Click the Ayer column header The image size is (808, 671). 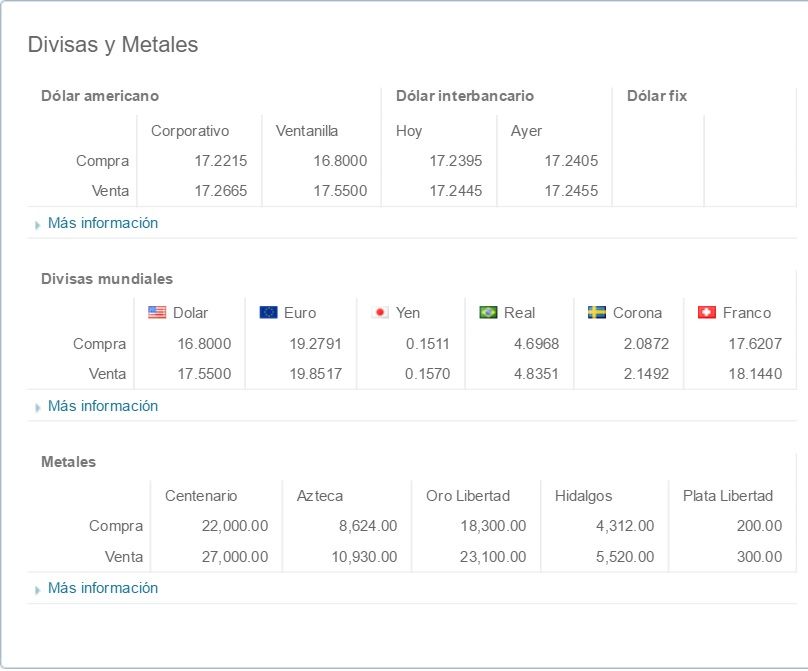[x=524, y=131]
